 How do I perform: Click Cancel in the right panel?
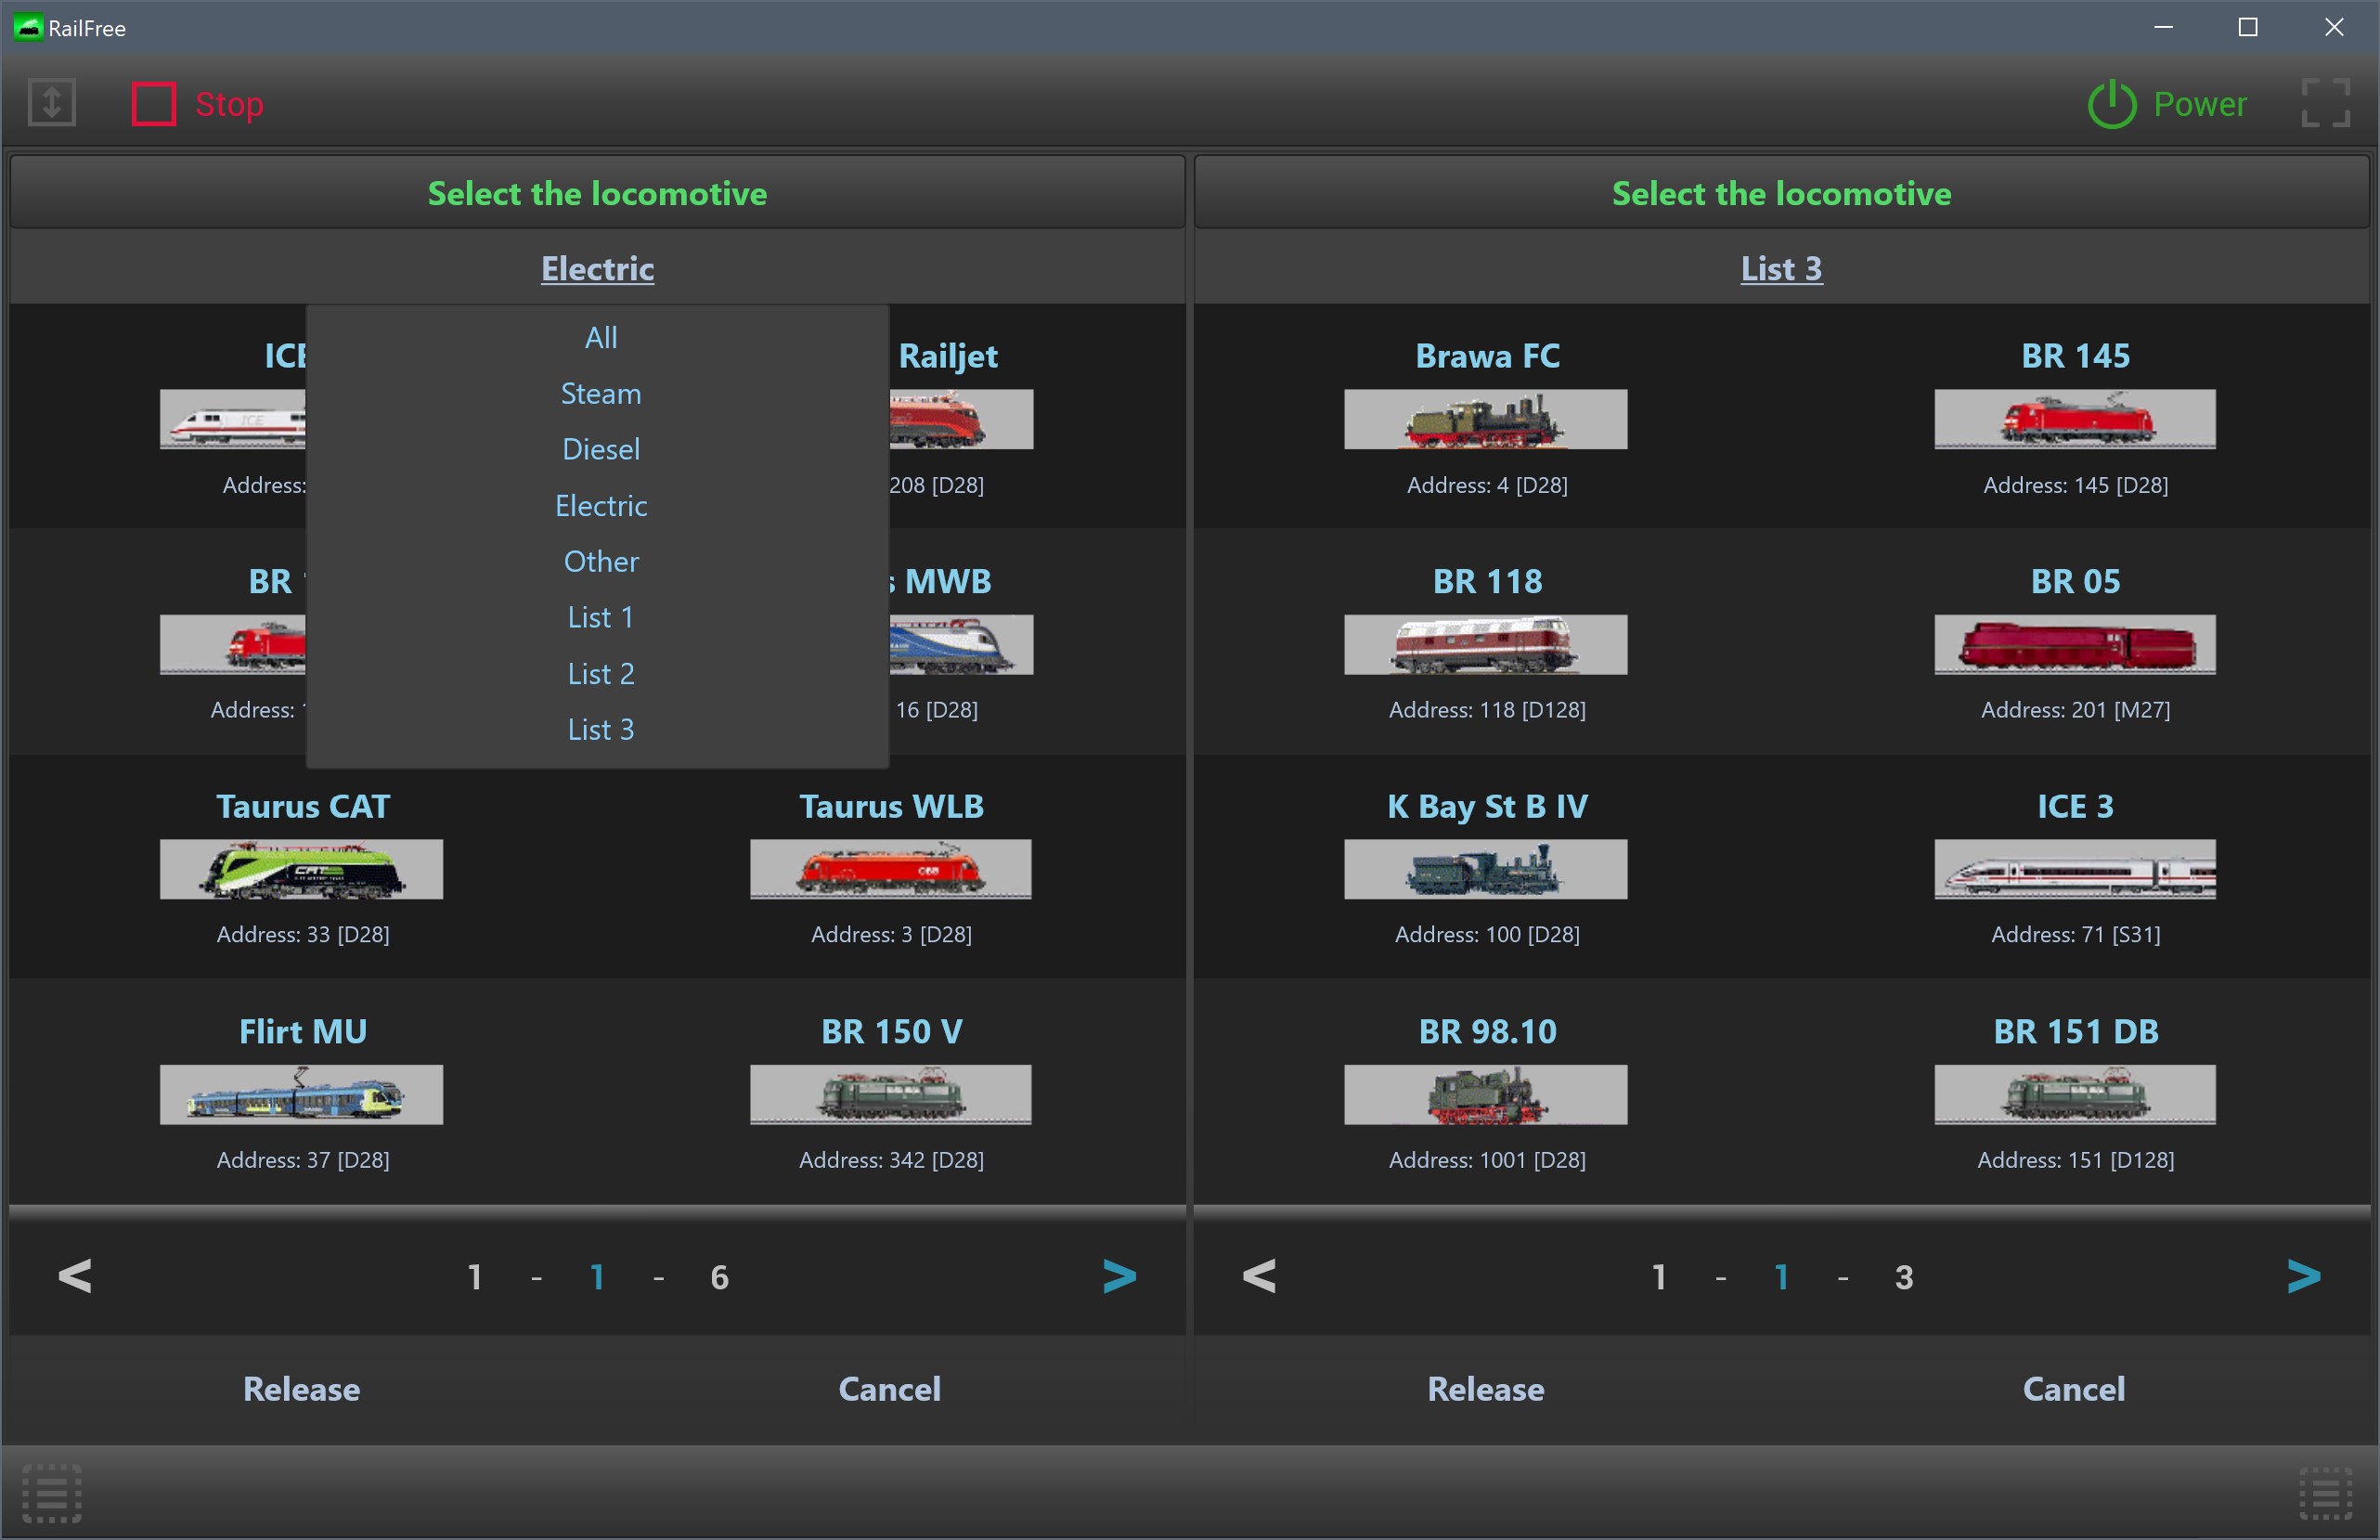2073,1388
